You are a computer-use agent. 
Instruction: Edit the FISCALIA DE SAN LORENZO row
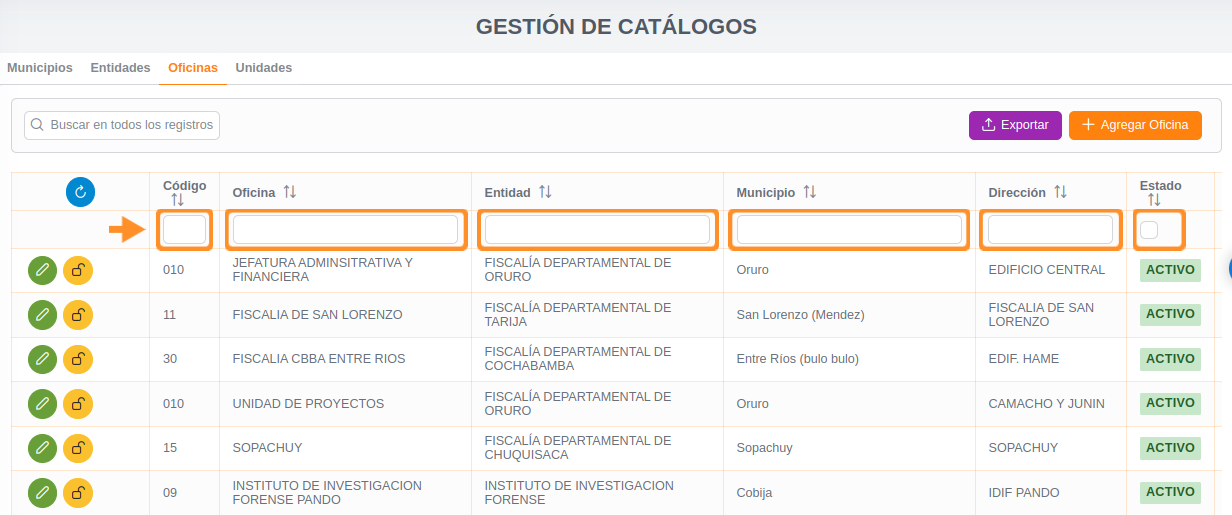[42, 314]
